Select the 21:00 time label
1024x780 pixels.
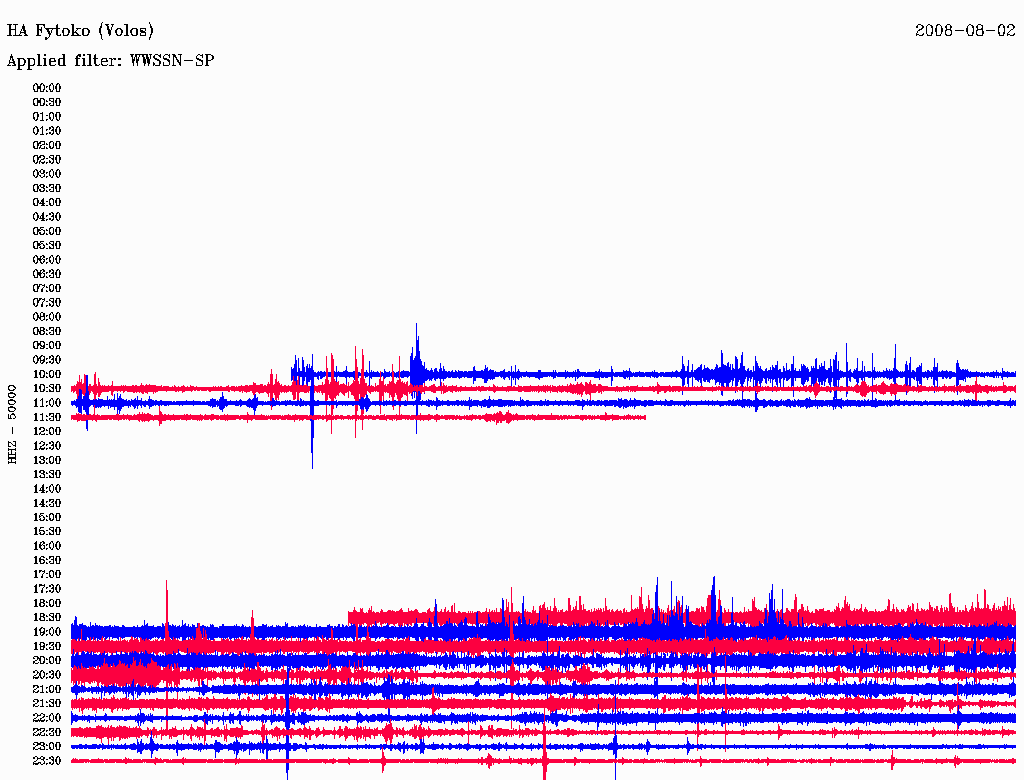(x=47, y=689)
